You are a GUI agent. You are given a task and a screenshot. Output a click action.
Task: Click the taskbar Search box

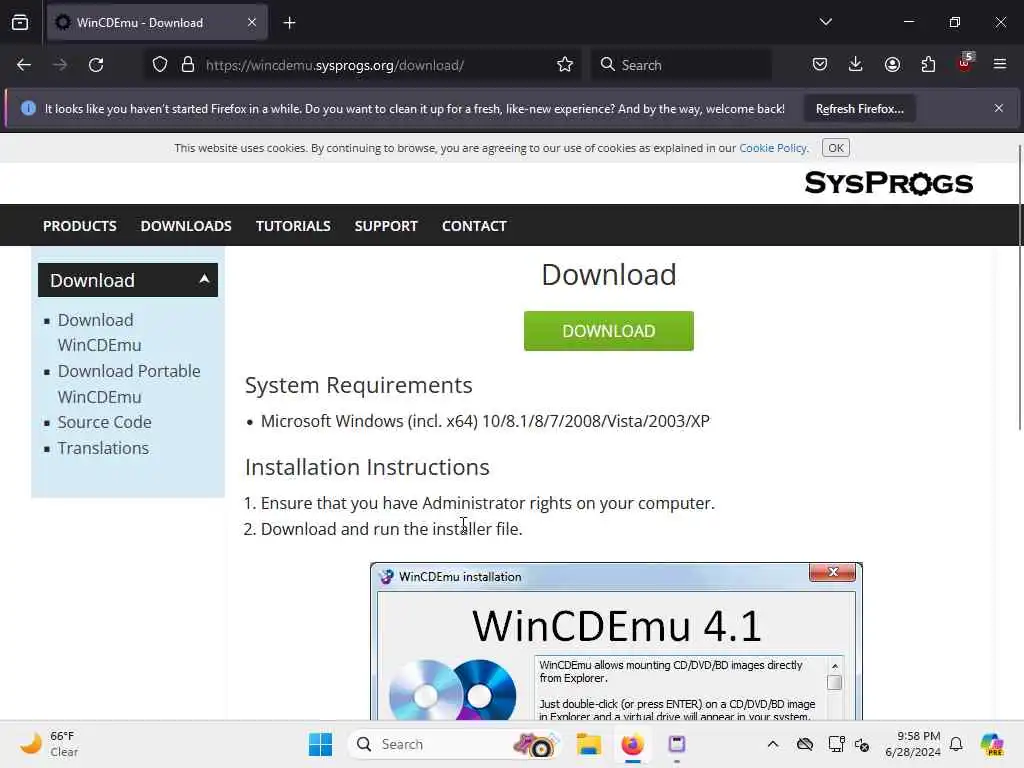[456, 744]
